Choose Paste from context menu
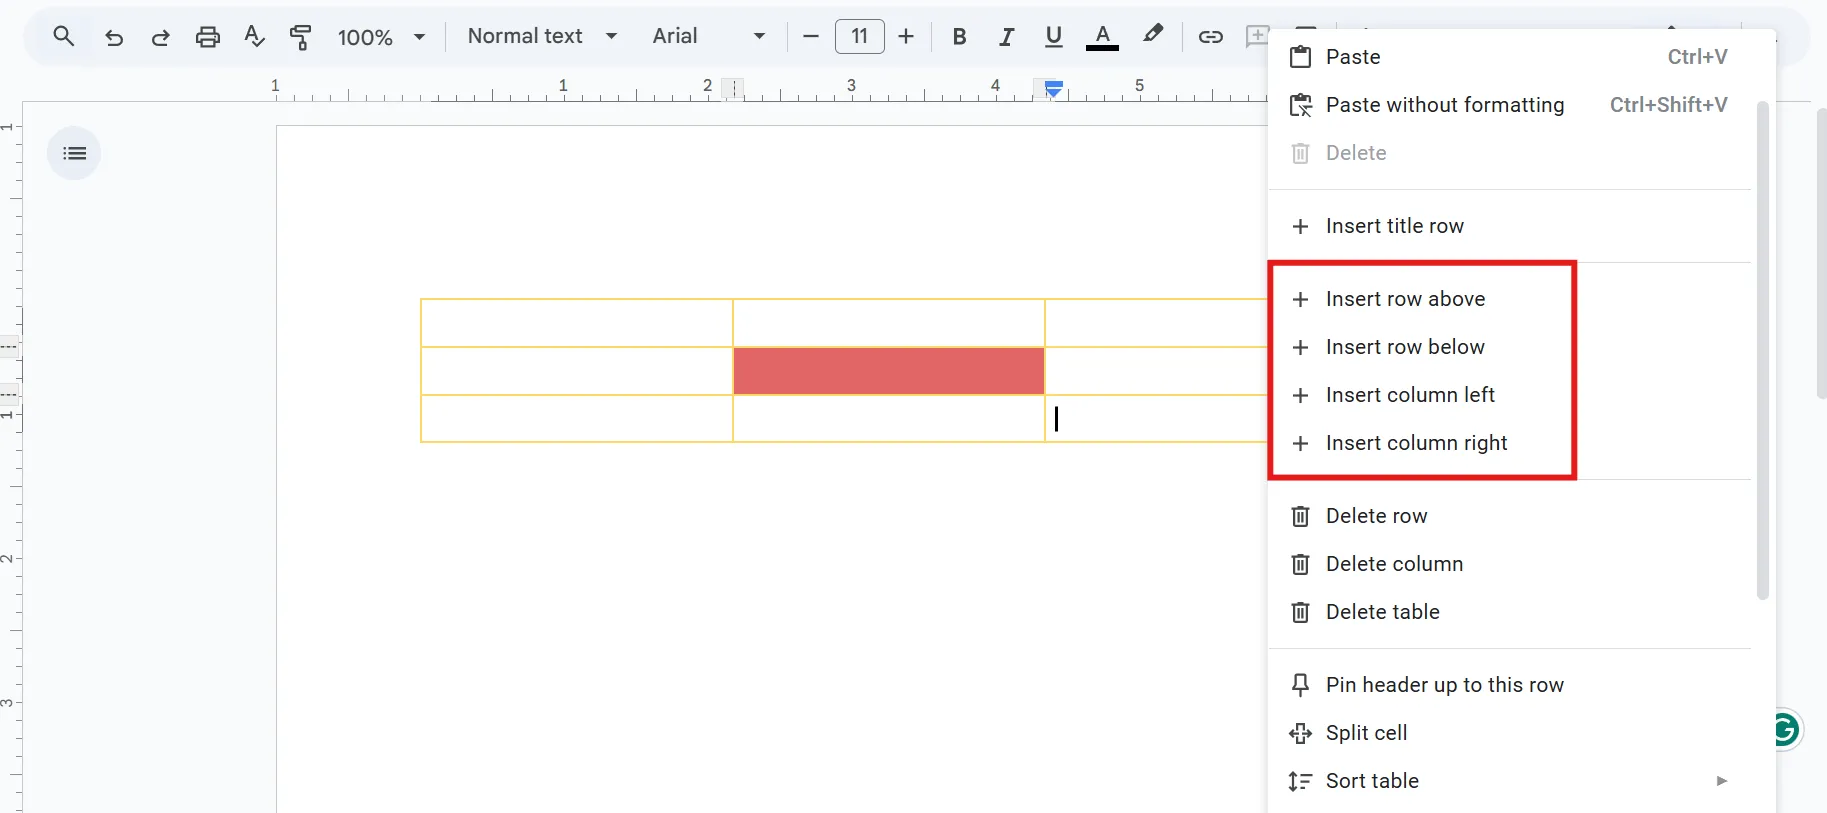 (1509, 57)
